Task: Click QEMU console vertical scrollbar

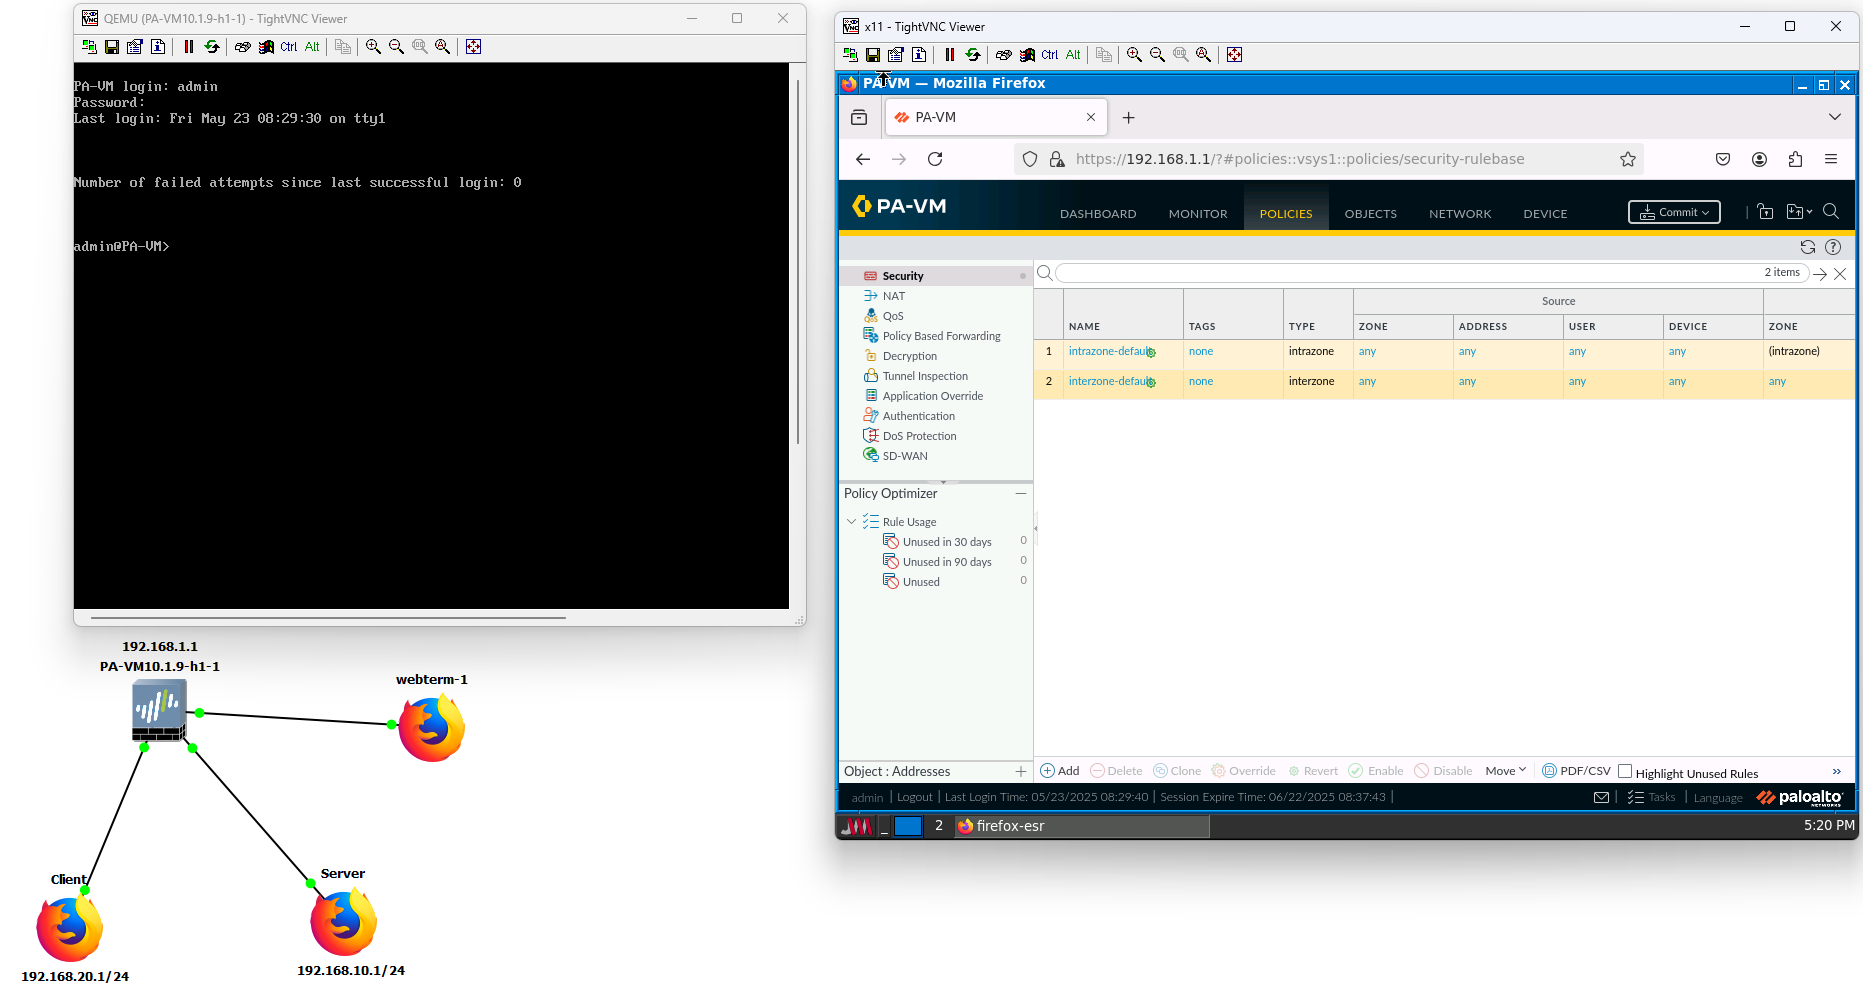Action: coord(797,260)
